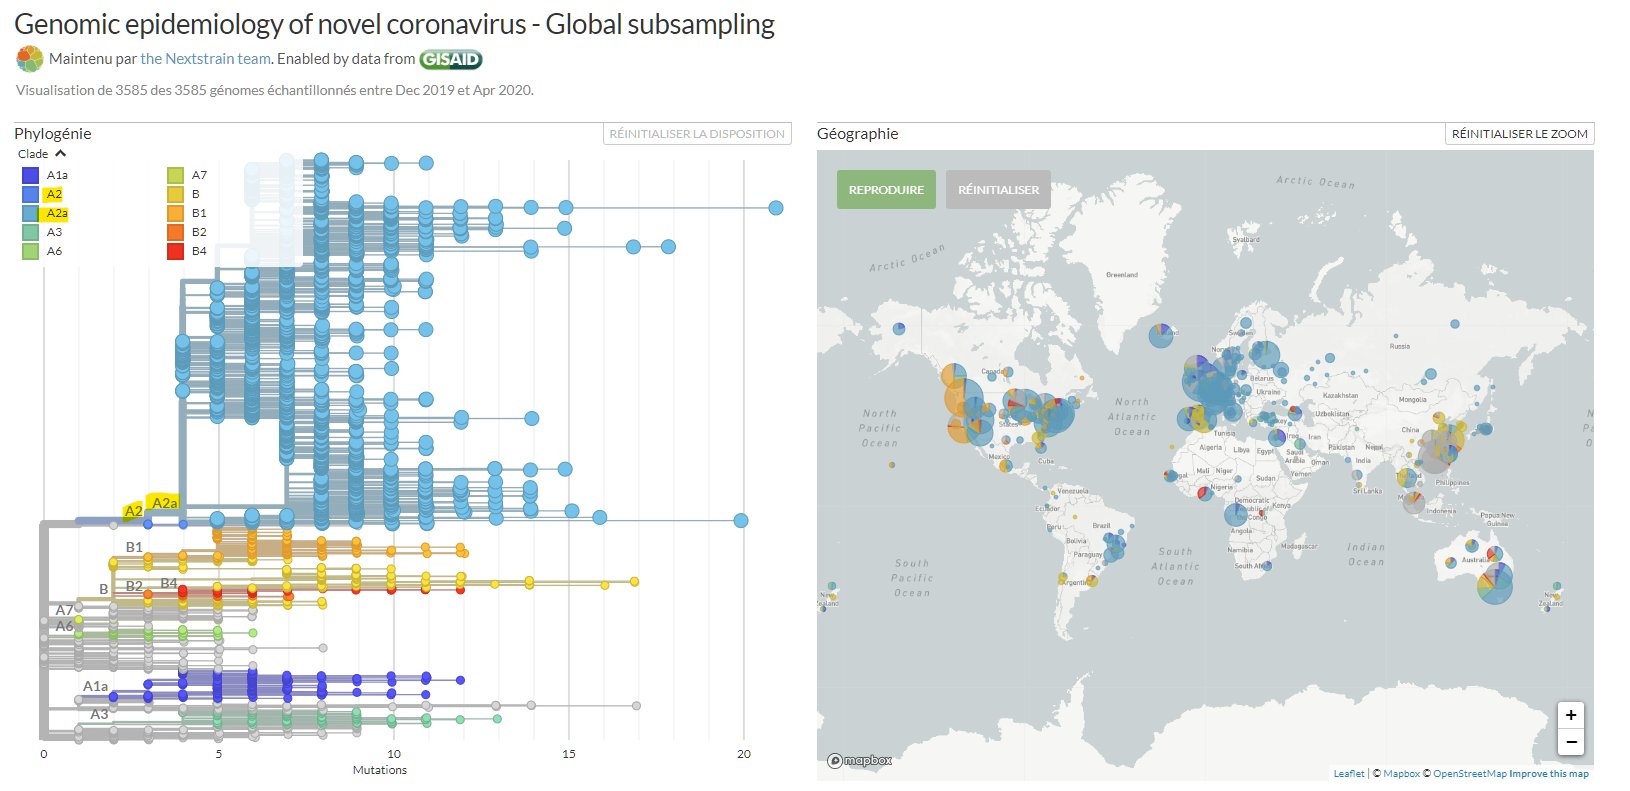
Task: Click the A2 branch label on tree
Action: (133, 511)
